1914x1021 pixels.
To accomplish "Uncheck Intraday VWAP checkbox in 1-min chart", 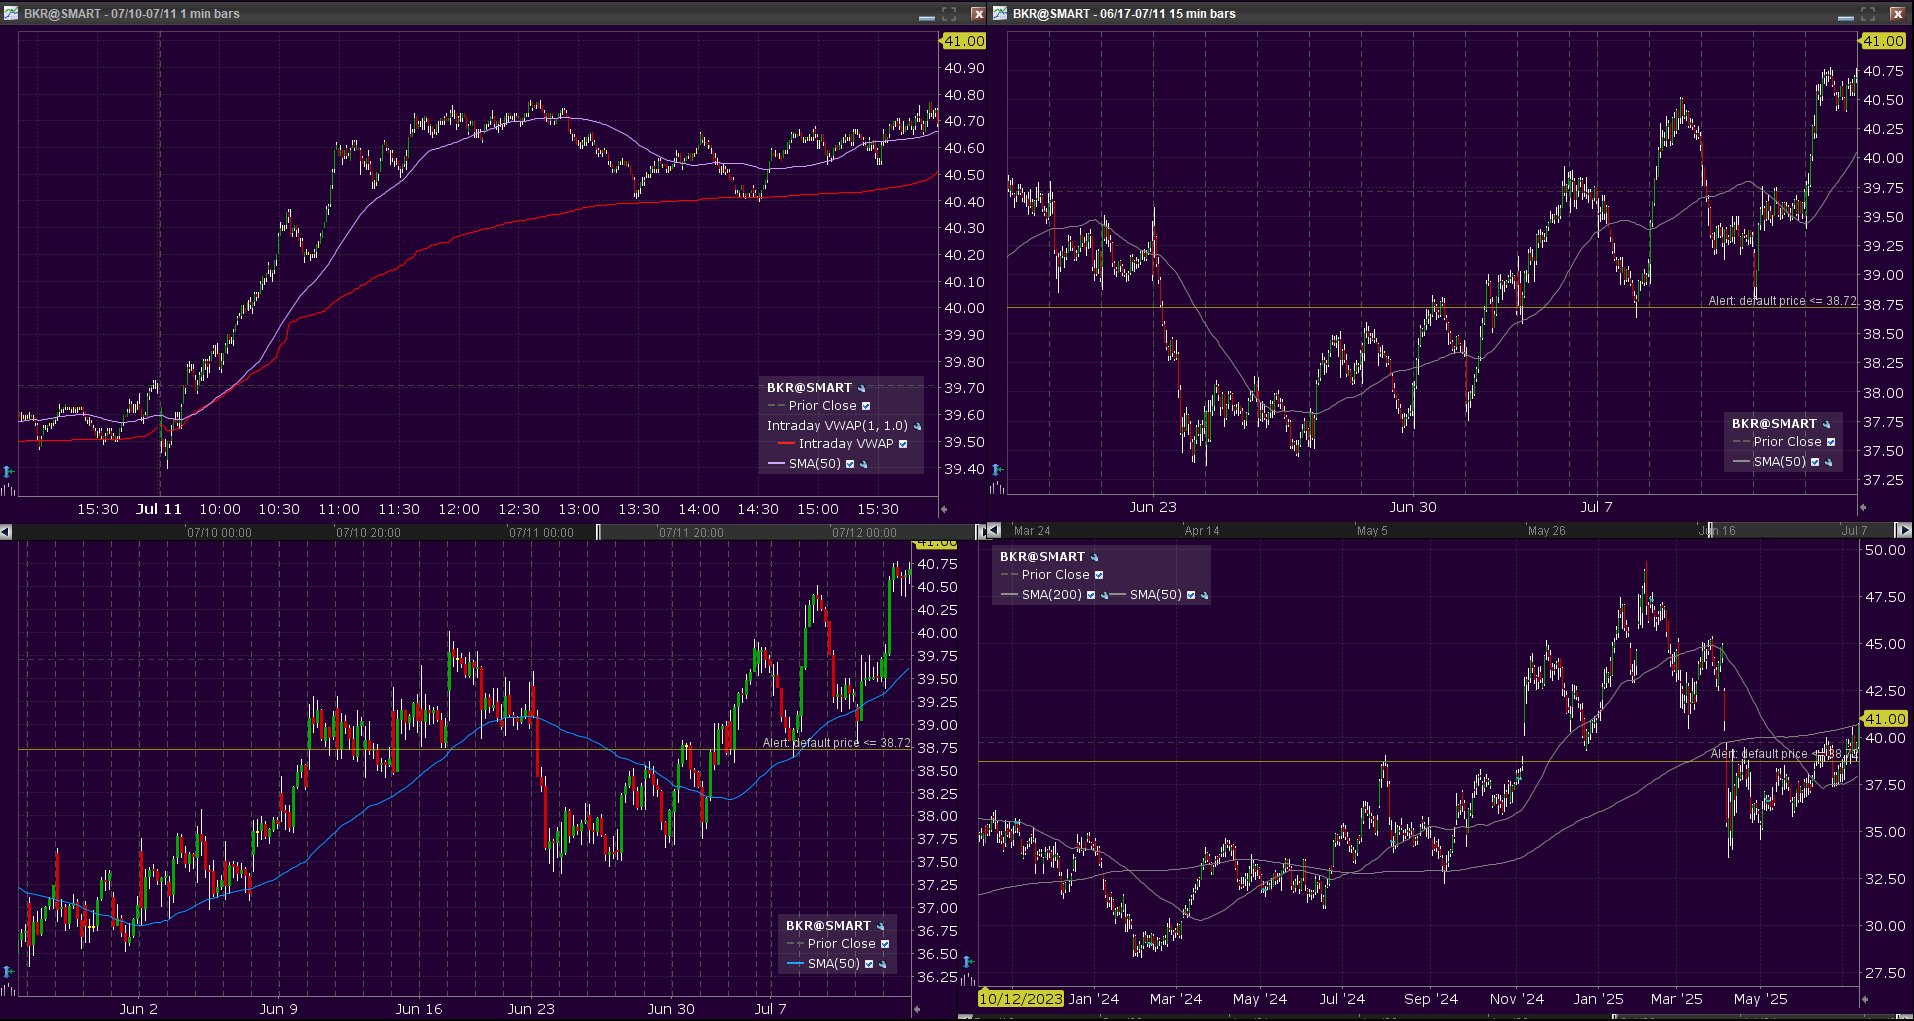I will click(903, 444).
